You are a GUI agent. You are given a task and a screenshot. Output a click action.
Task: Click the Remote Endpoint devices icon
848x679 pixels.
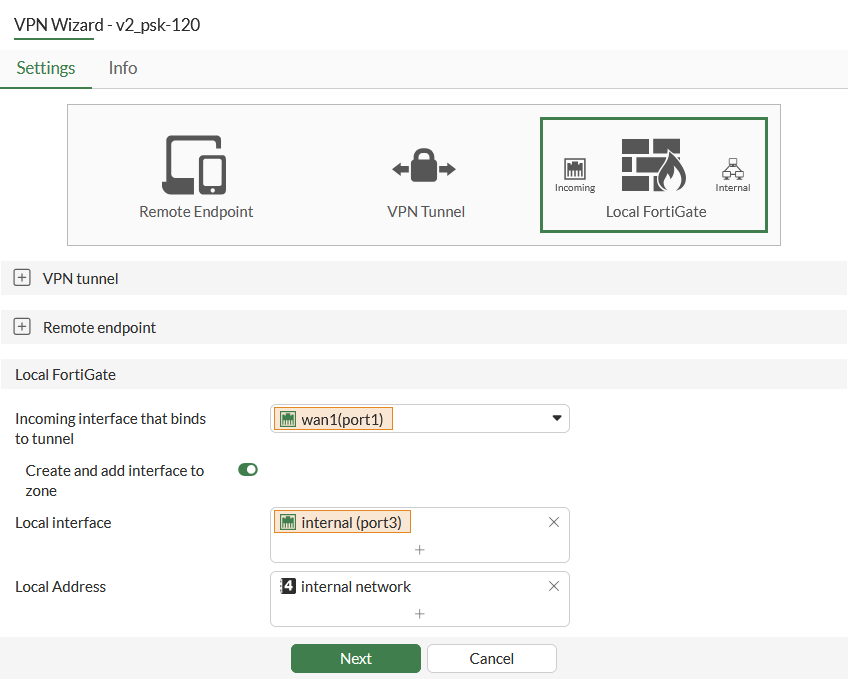[x=195, y=165]
